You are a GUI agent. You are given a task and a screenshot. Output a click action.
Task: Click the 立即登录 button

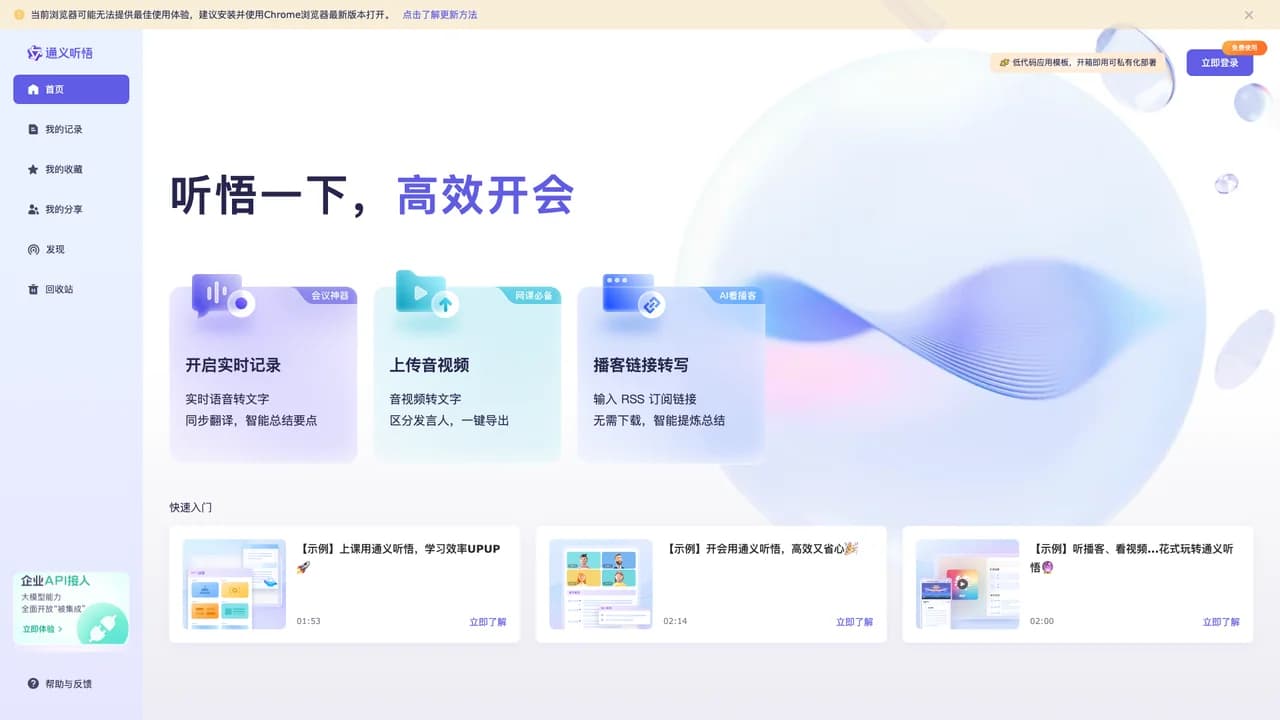(1220, 62)
